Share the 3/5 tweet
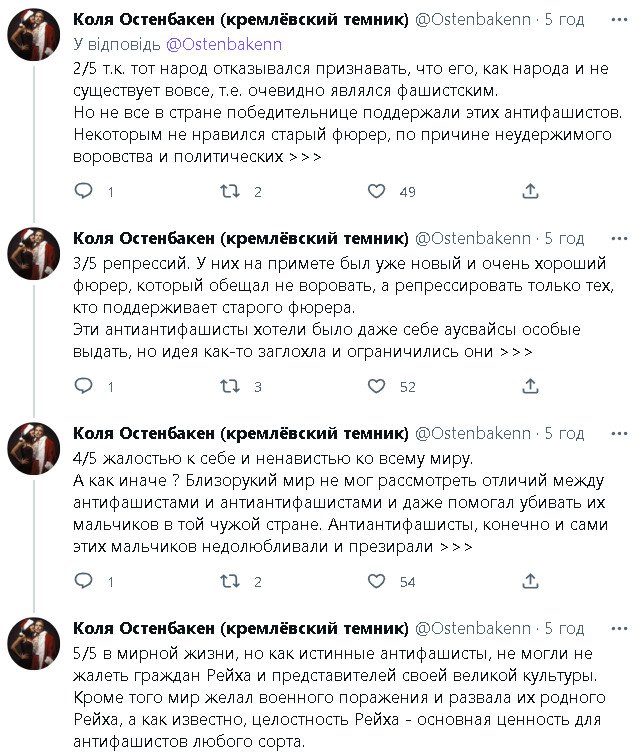This screenshot has height=754, width=642. [x=531, y=386]
